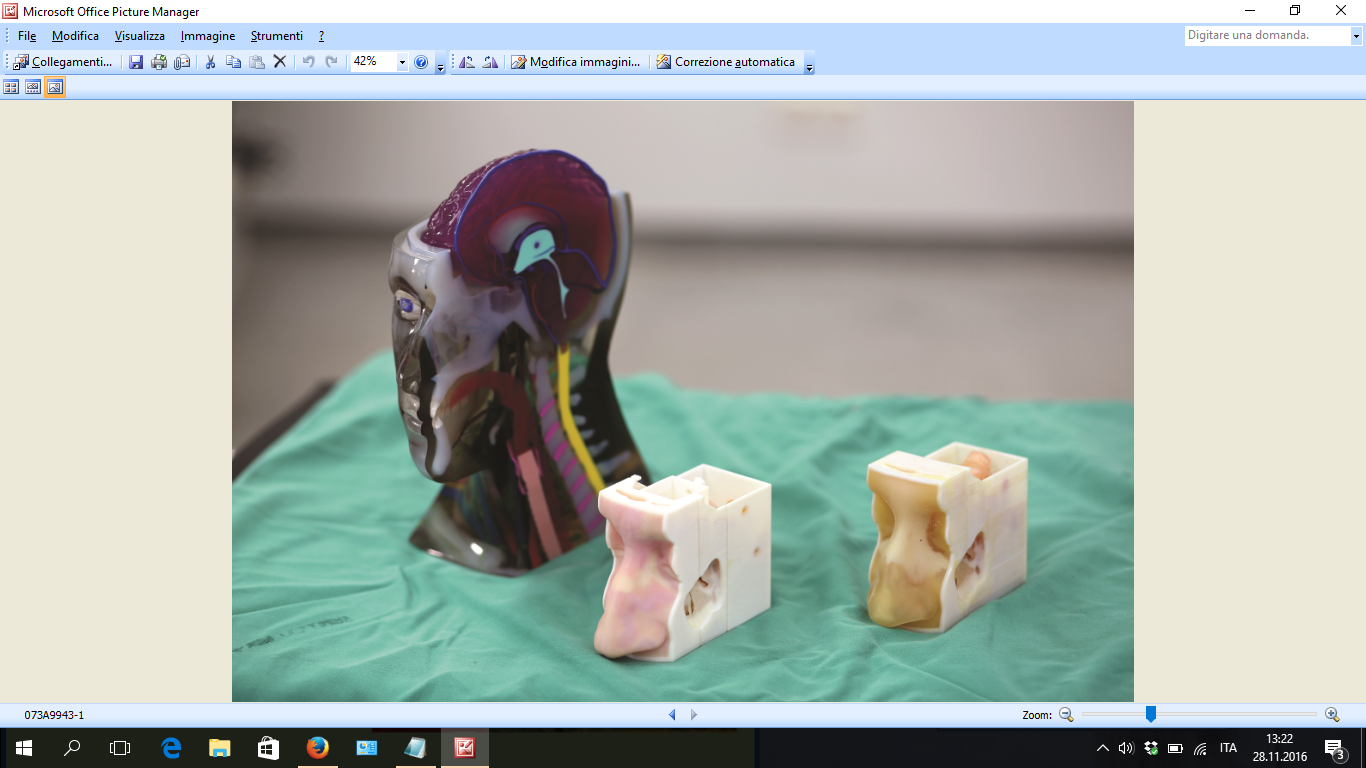1366x768 pixels.
Task: Click the Collegamenti... button
Action: coord(63,62)
